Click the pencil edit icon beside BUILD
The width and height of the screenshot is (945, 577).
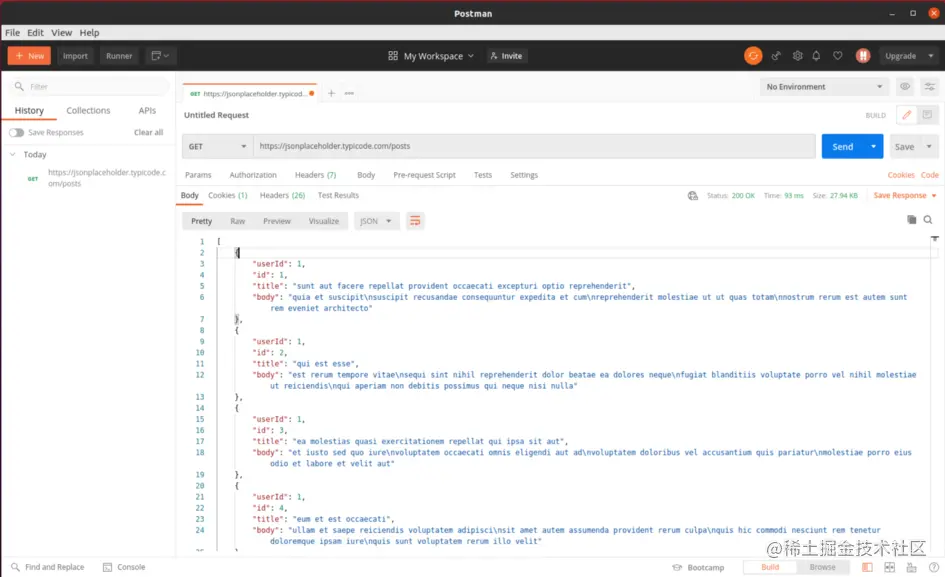click(x=906, y=115)
